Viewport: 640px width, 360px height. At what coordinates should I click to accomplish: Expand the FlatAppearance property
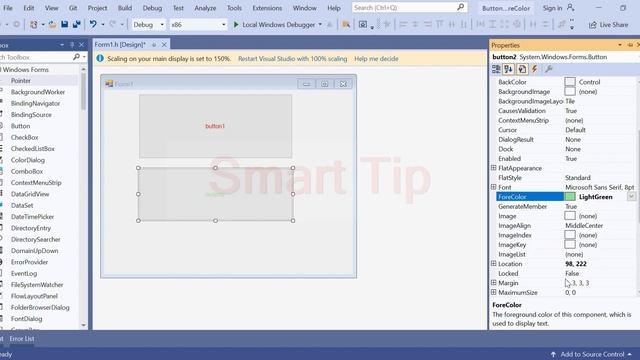493,168
